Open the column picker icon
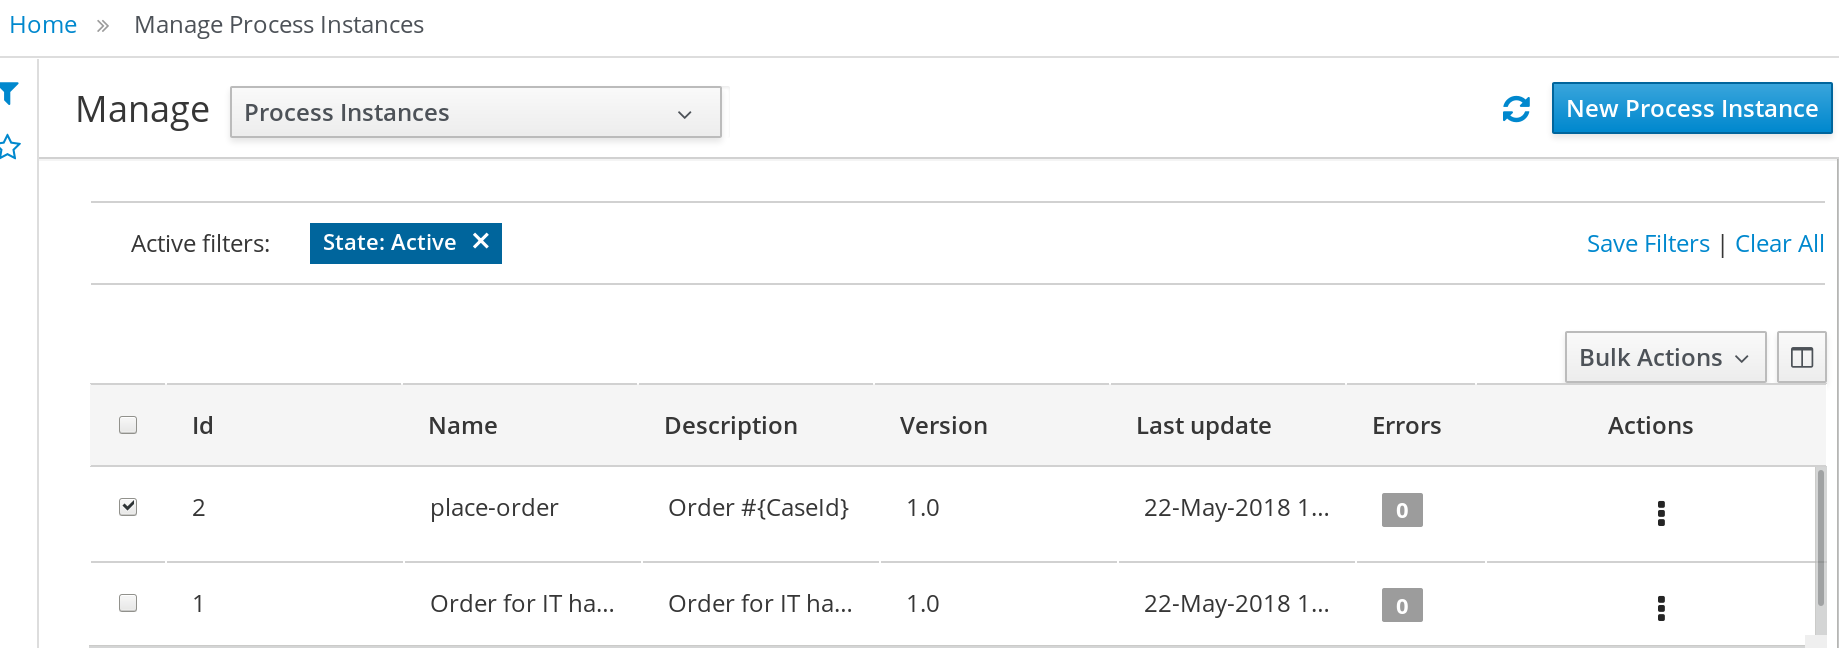Screen dimensions: 1839x648 point(1802,357)
